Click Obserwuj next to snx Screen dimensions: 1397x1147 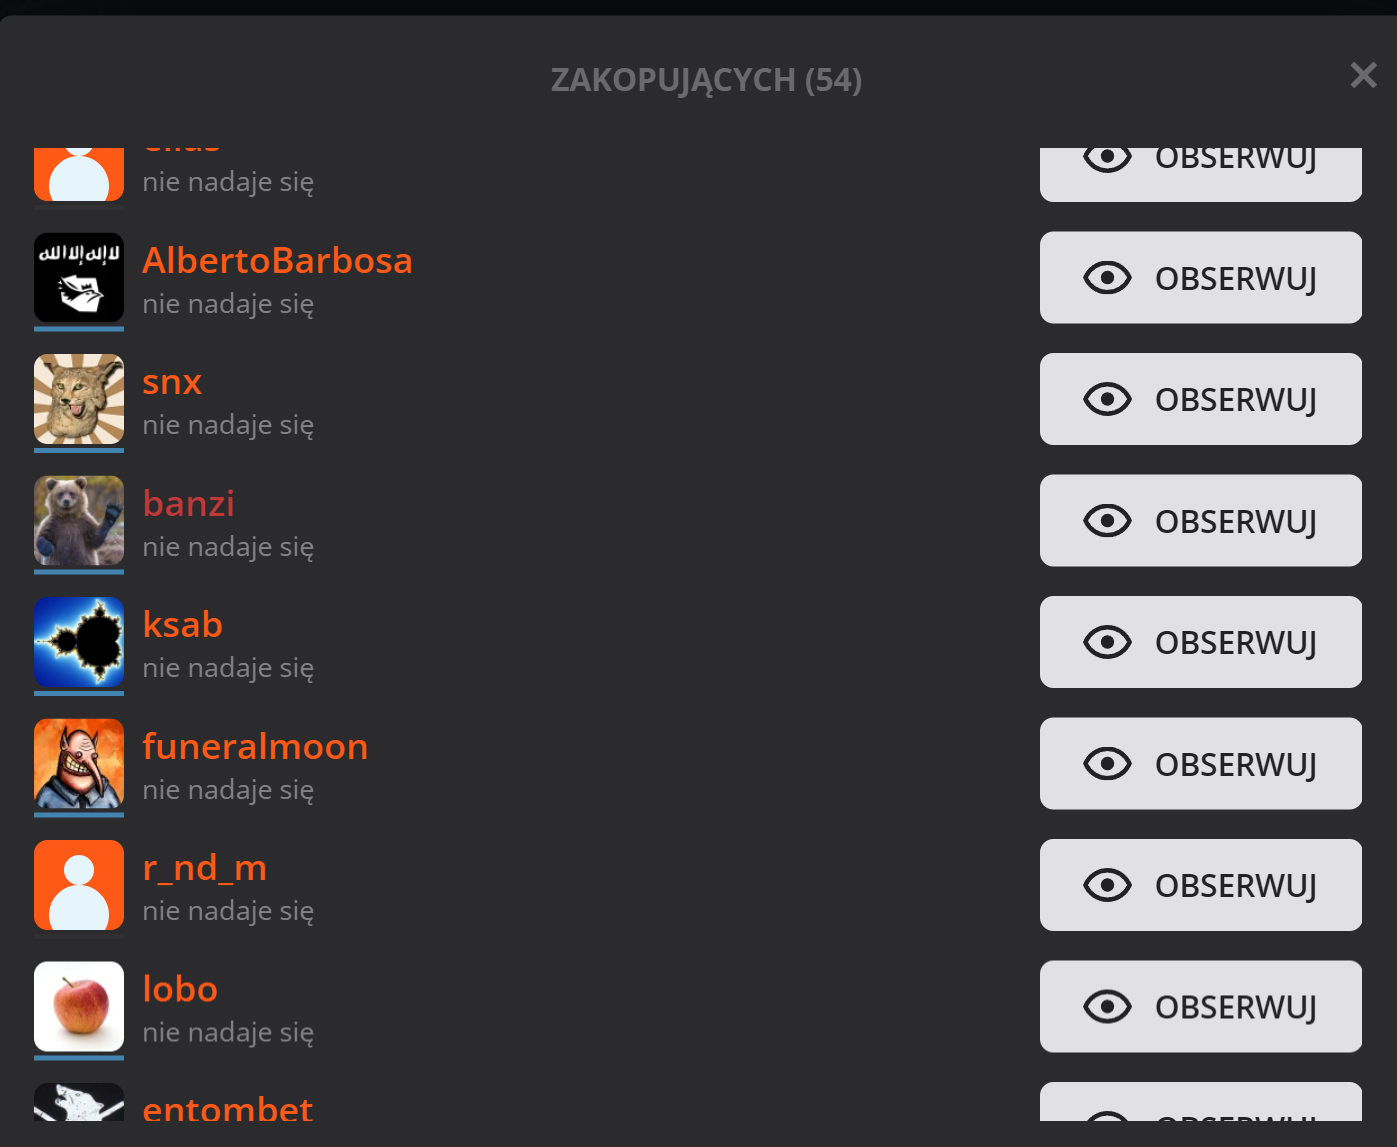(x=1200, y=399)
